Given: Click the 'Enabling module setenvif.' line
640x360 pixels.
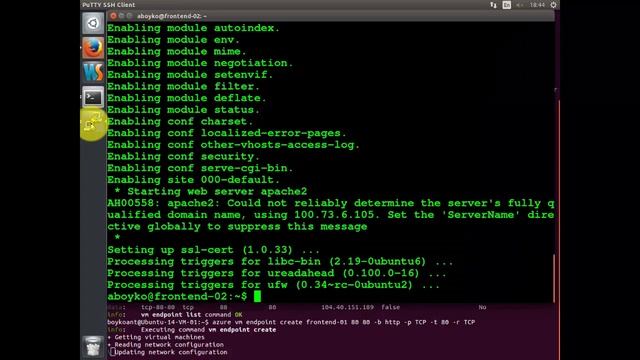Looking at the screenshot, I should click(190, 75).
